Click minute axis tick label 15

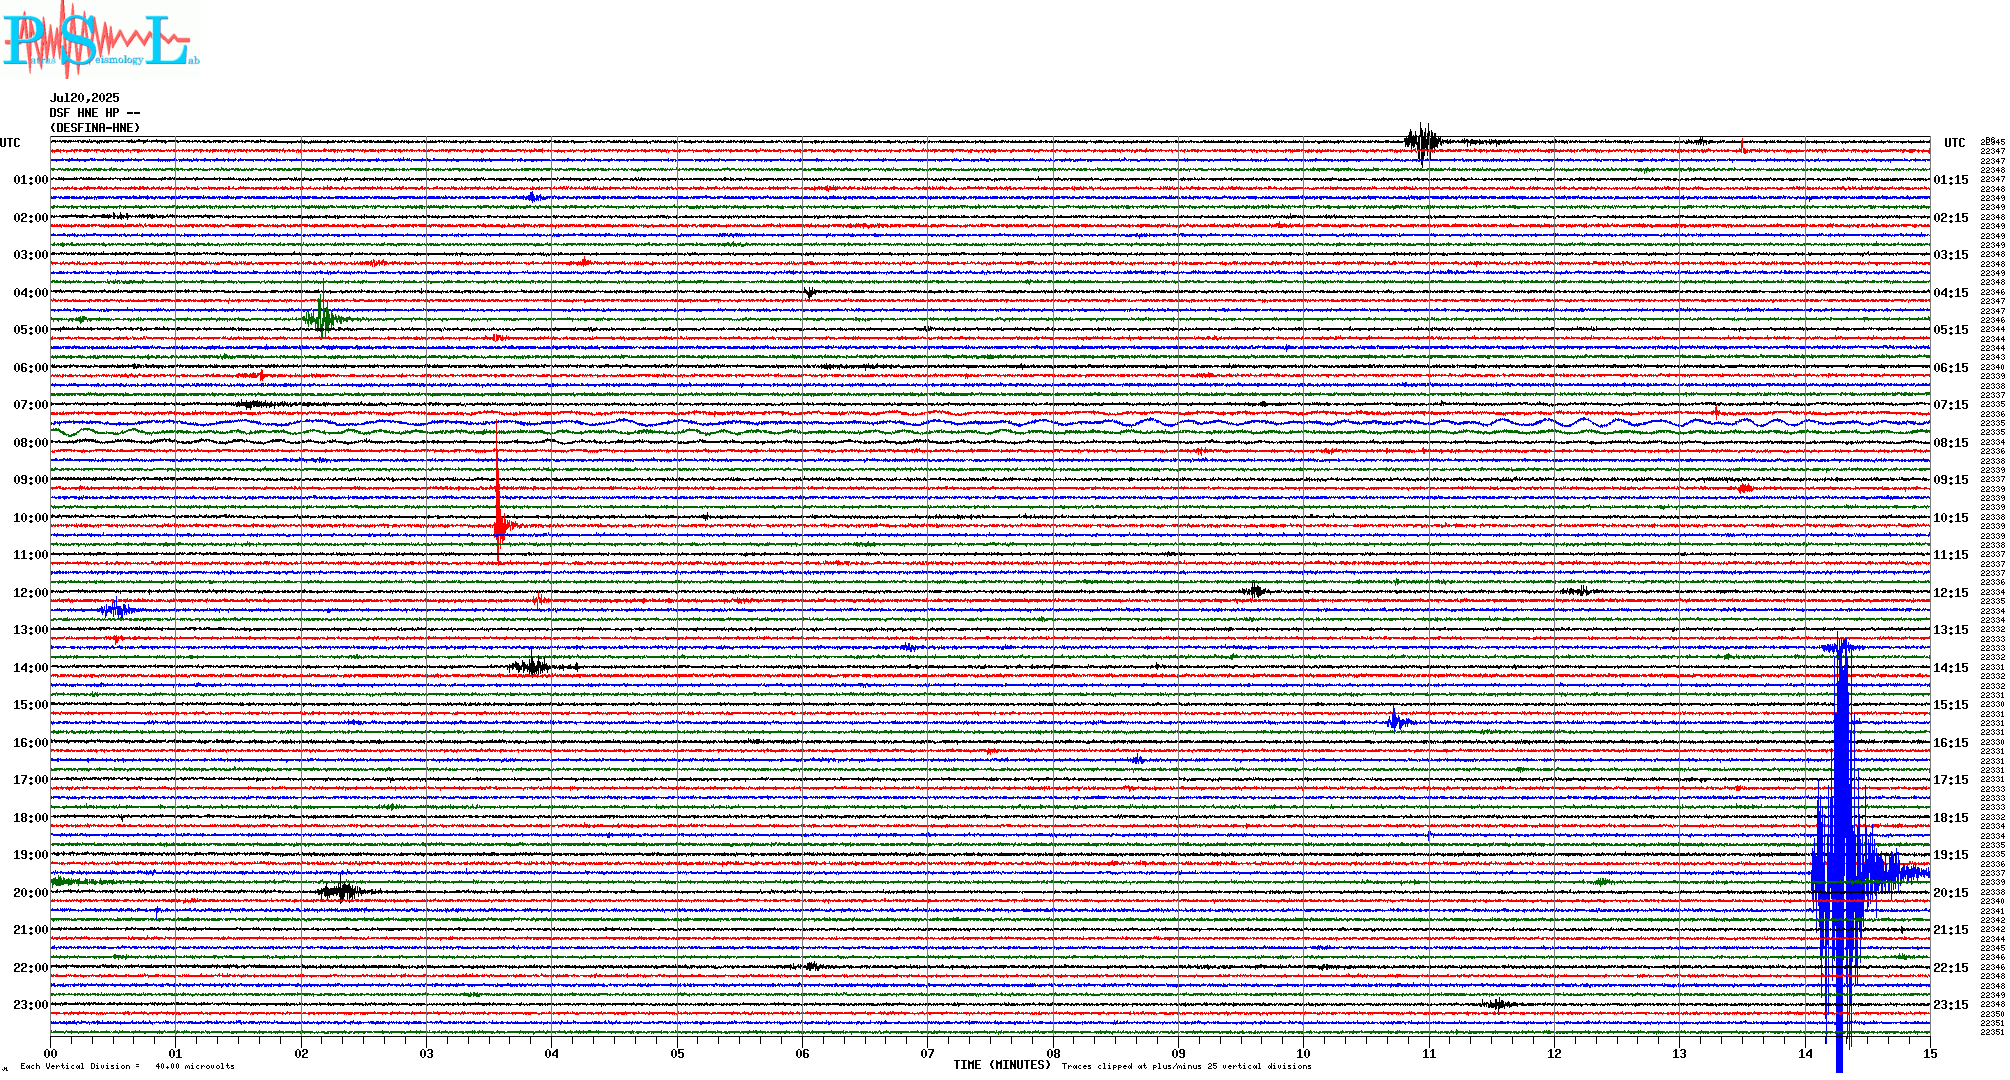click(1930, 1053)
